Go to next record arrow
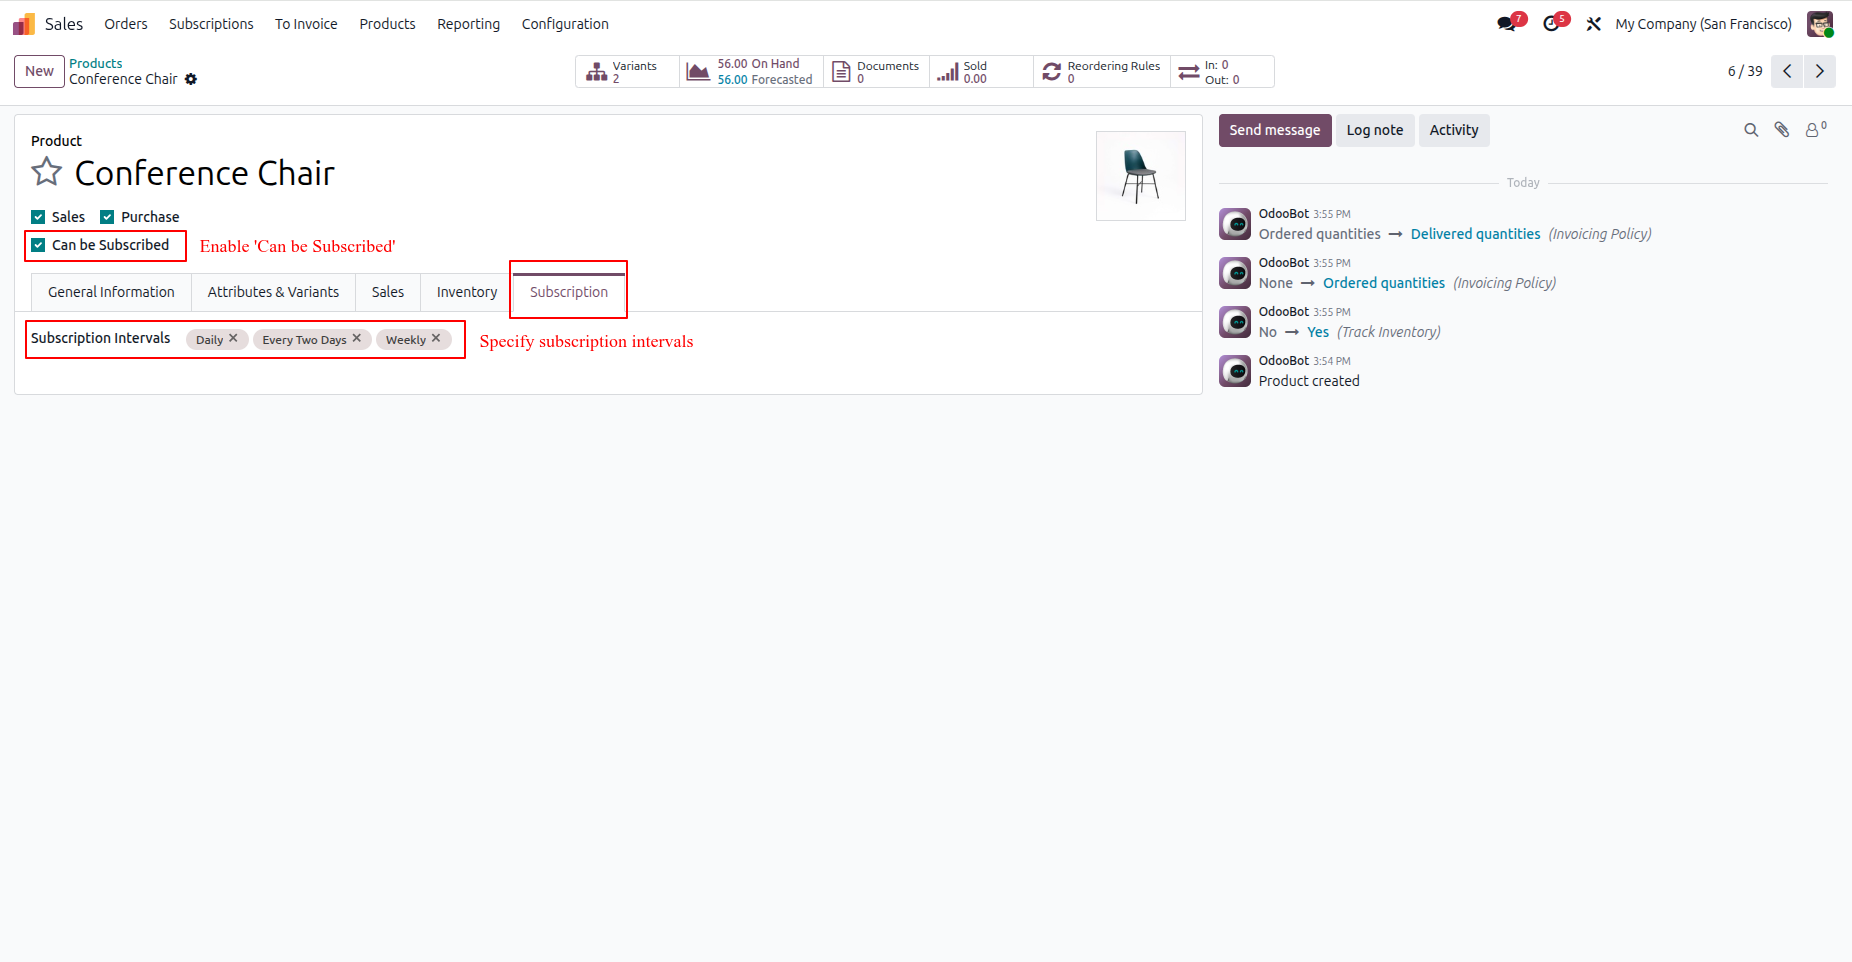The image size is (1852, 962). tap(1820, 71)
